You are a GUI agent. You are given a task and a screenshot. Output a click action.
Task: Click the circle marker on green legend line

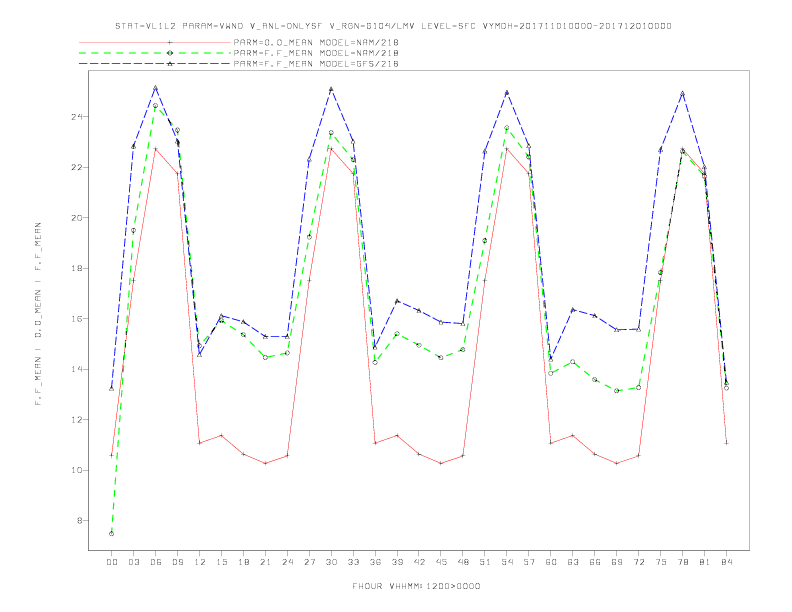tap(170, 53)
